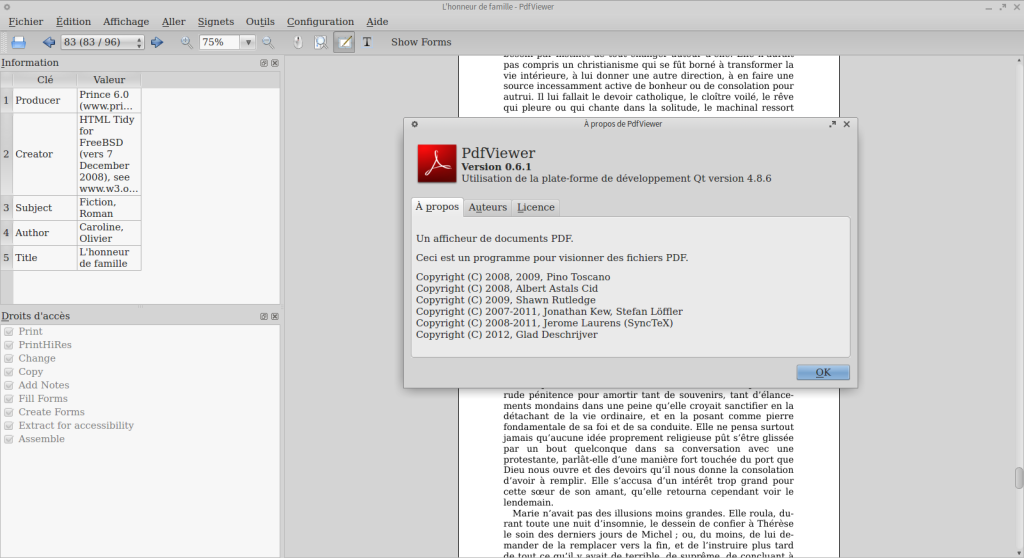The height and width of the screenshot is (558, 1024).
Task: Open the Aller menu
Action: (174, 22)
